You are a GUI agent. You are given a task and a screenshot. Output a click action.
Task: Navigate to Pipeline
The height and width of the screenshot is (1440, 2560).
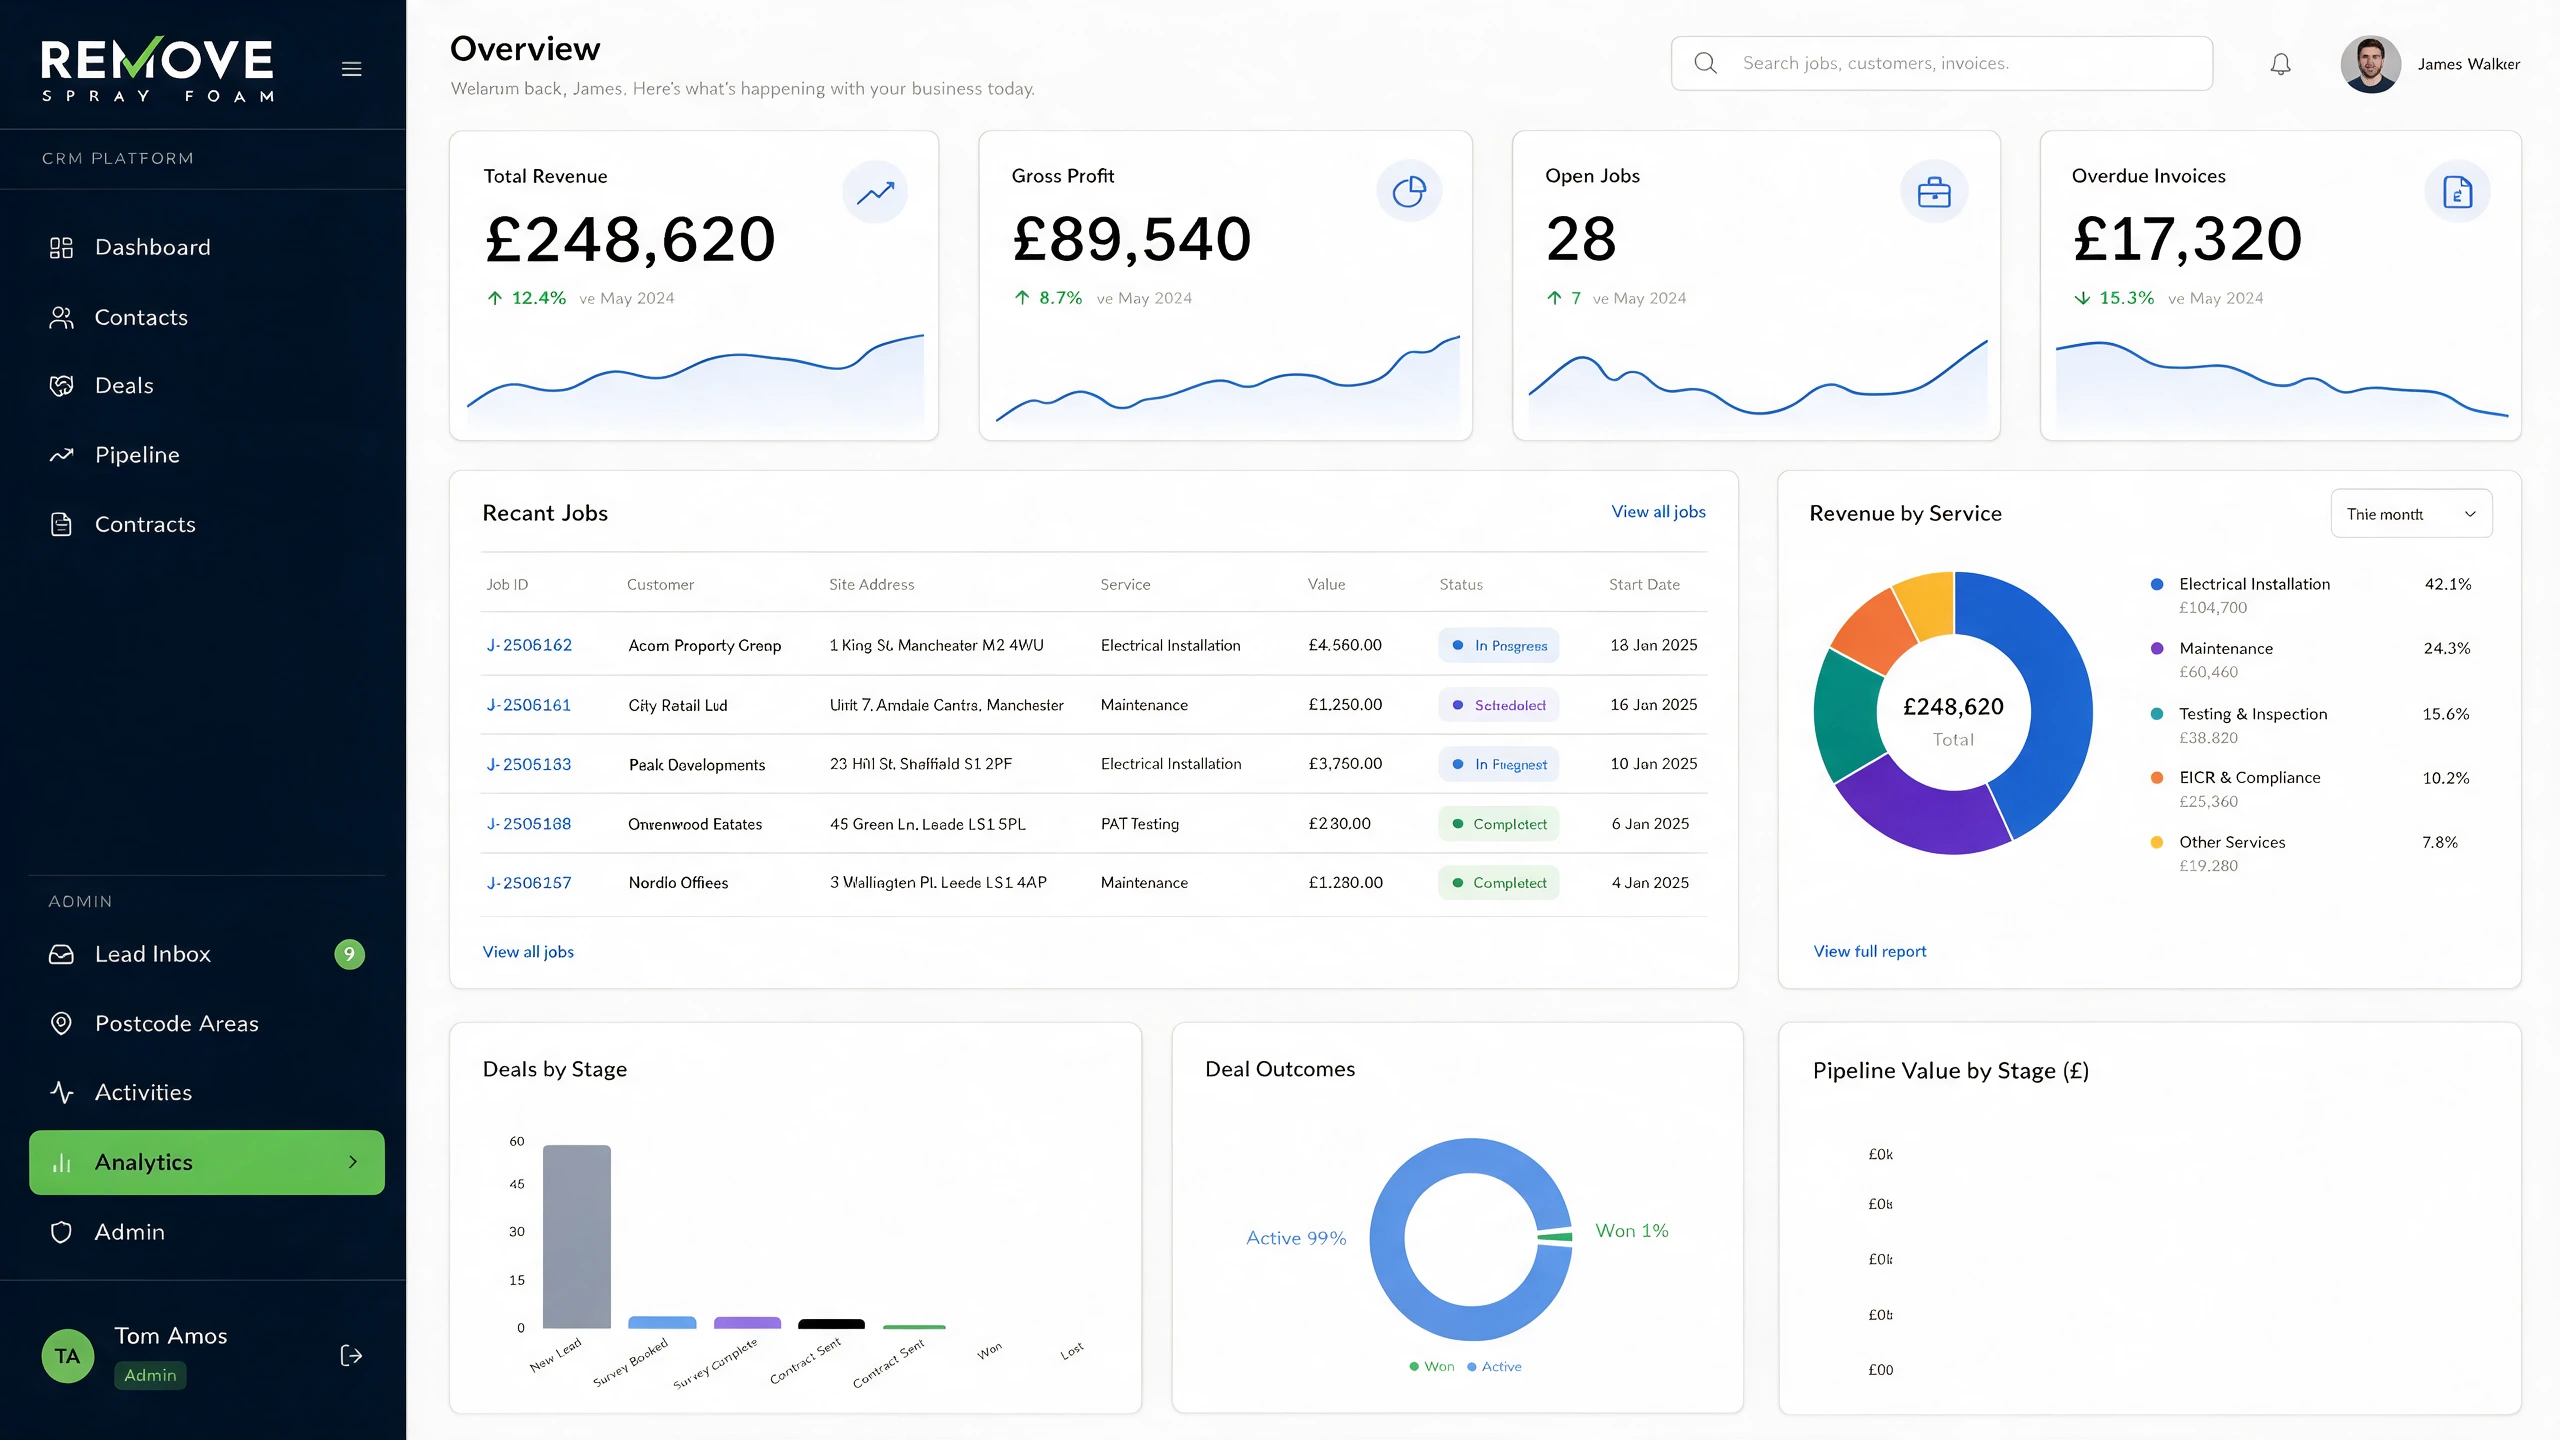coord(207,455)
